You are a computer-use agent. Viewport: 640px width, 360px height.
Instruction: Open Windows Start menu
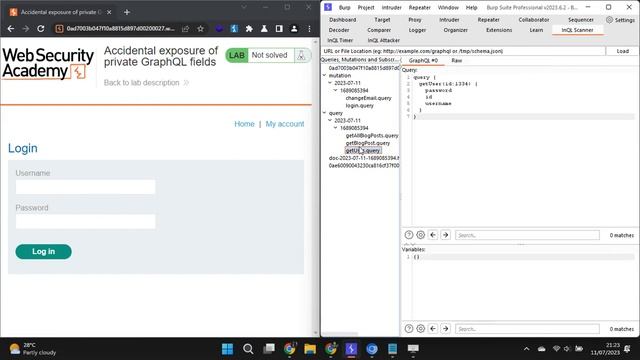point(227,349)
